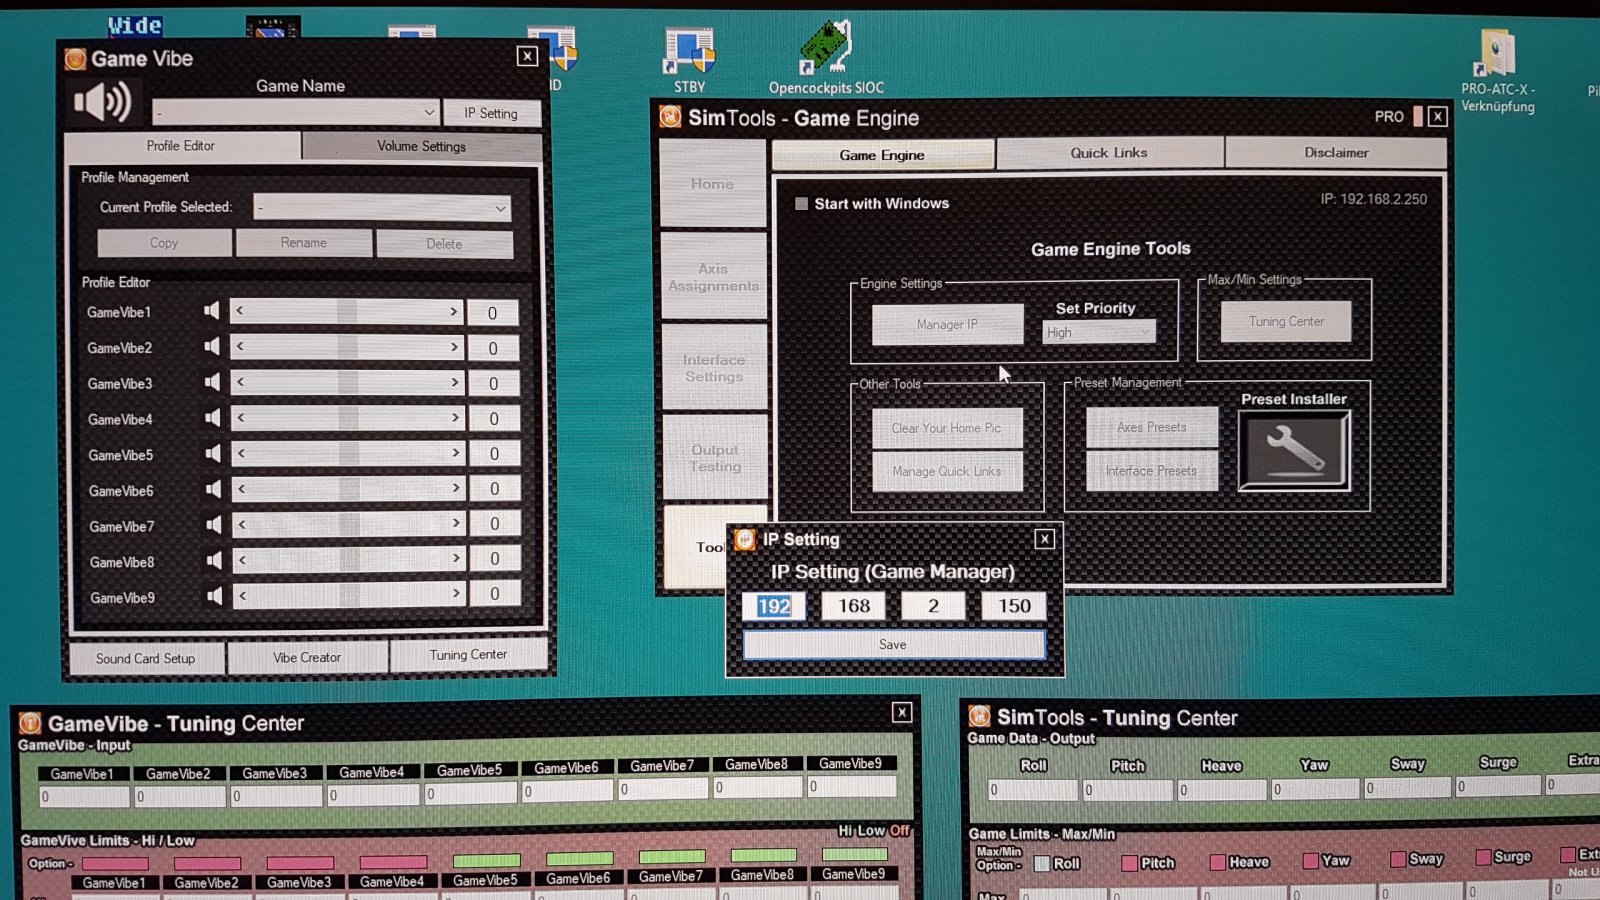Toggle Heave Max/Min option checkbox
The image size is (1600, 900).
pos(1218,862)
